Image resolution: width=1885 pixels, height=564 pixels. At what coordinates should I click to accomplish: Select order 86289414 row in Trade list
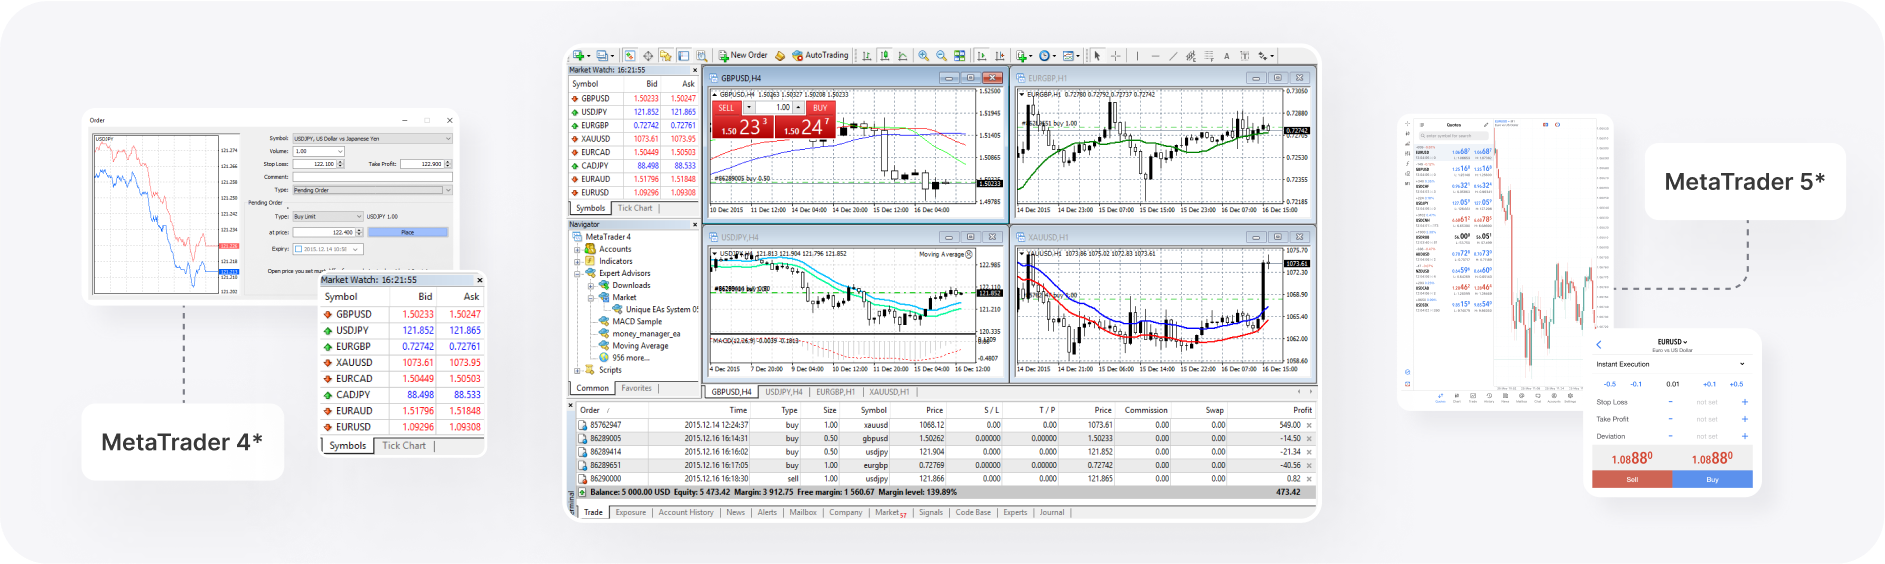[x=946, y=452]
